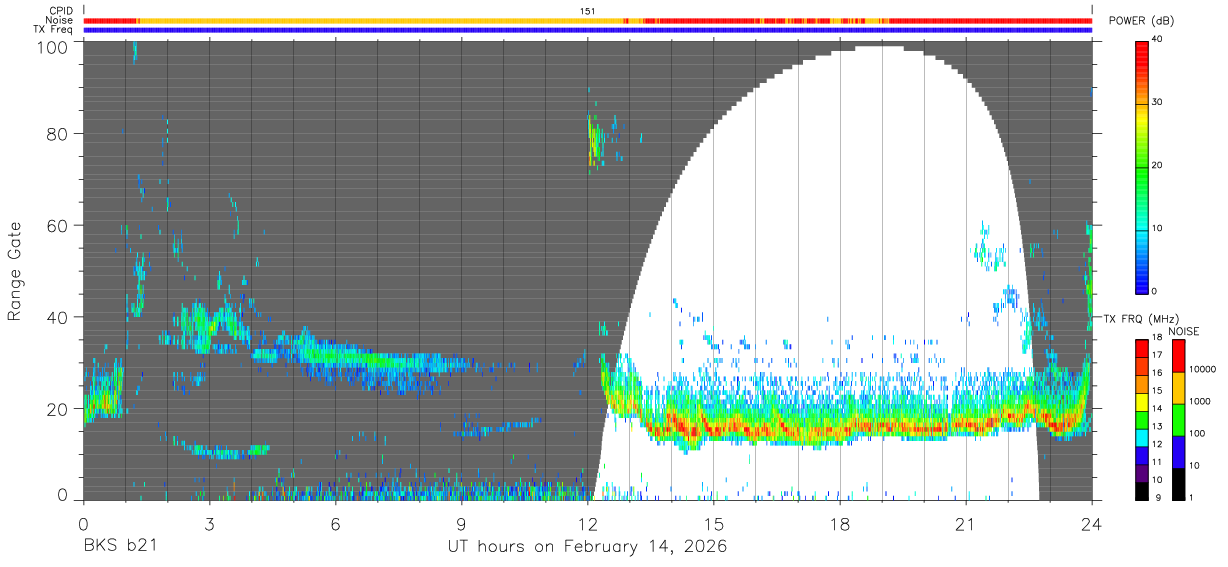Click the CPID label
The width and height of the screenshot is (1228, 567).
(61, 11)
